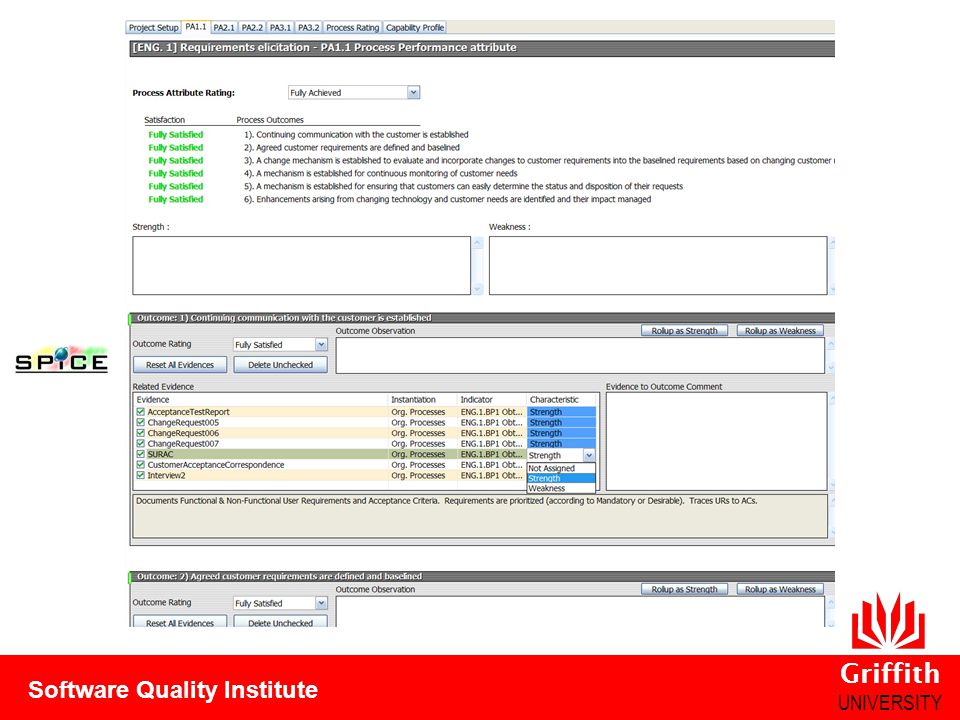The height and width of the screenshot is (720, 960).
Task: Uncheck the SURAC evidence checkbox
Action: 141,454
